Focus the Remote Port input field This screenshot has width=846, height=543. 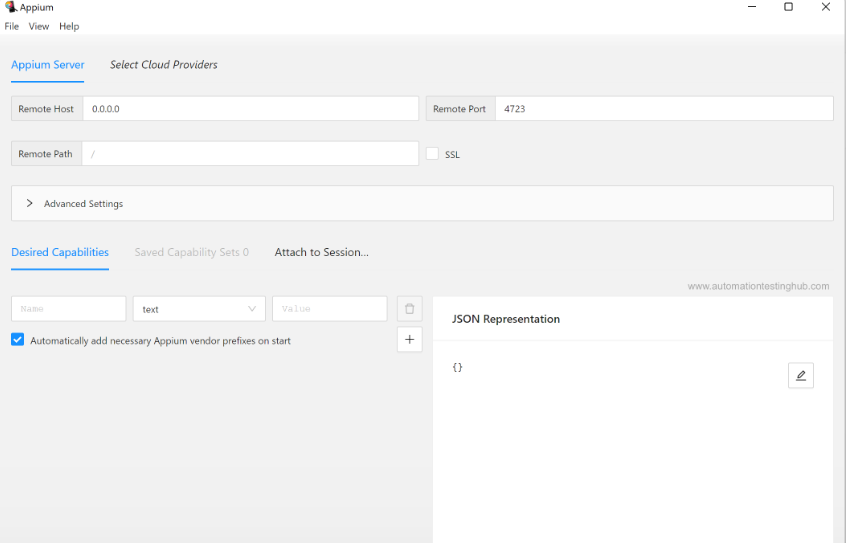click(664, 108)
